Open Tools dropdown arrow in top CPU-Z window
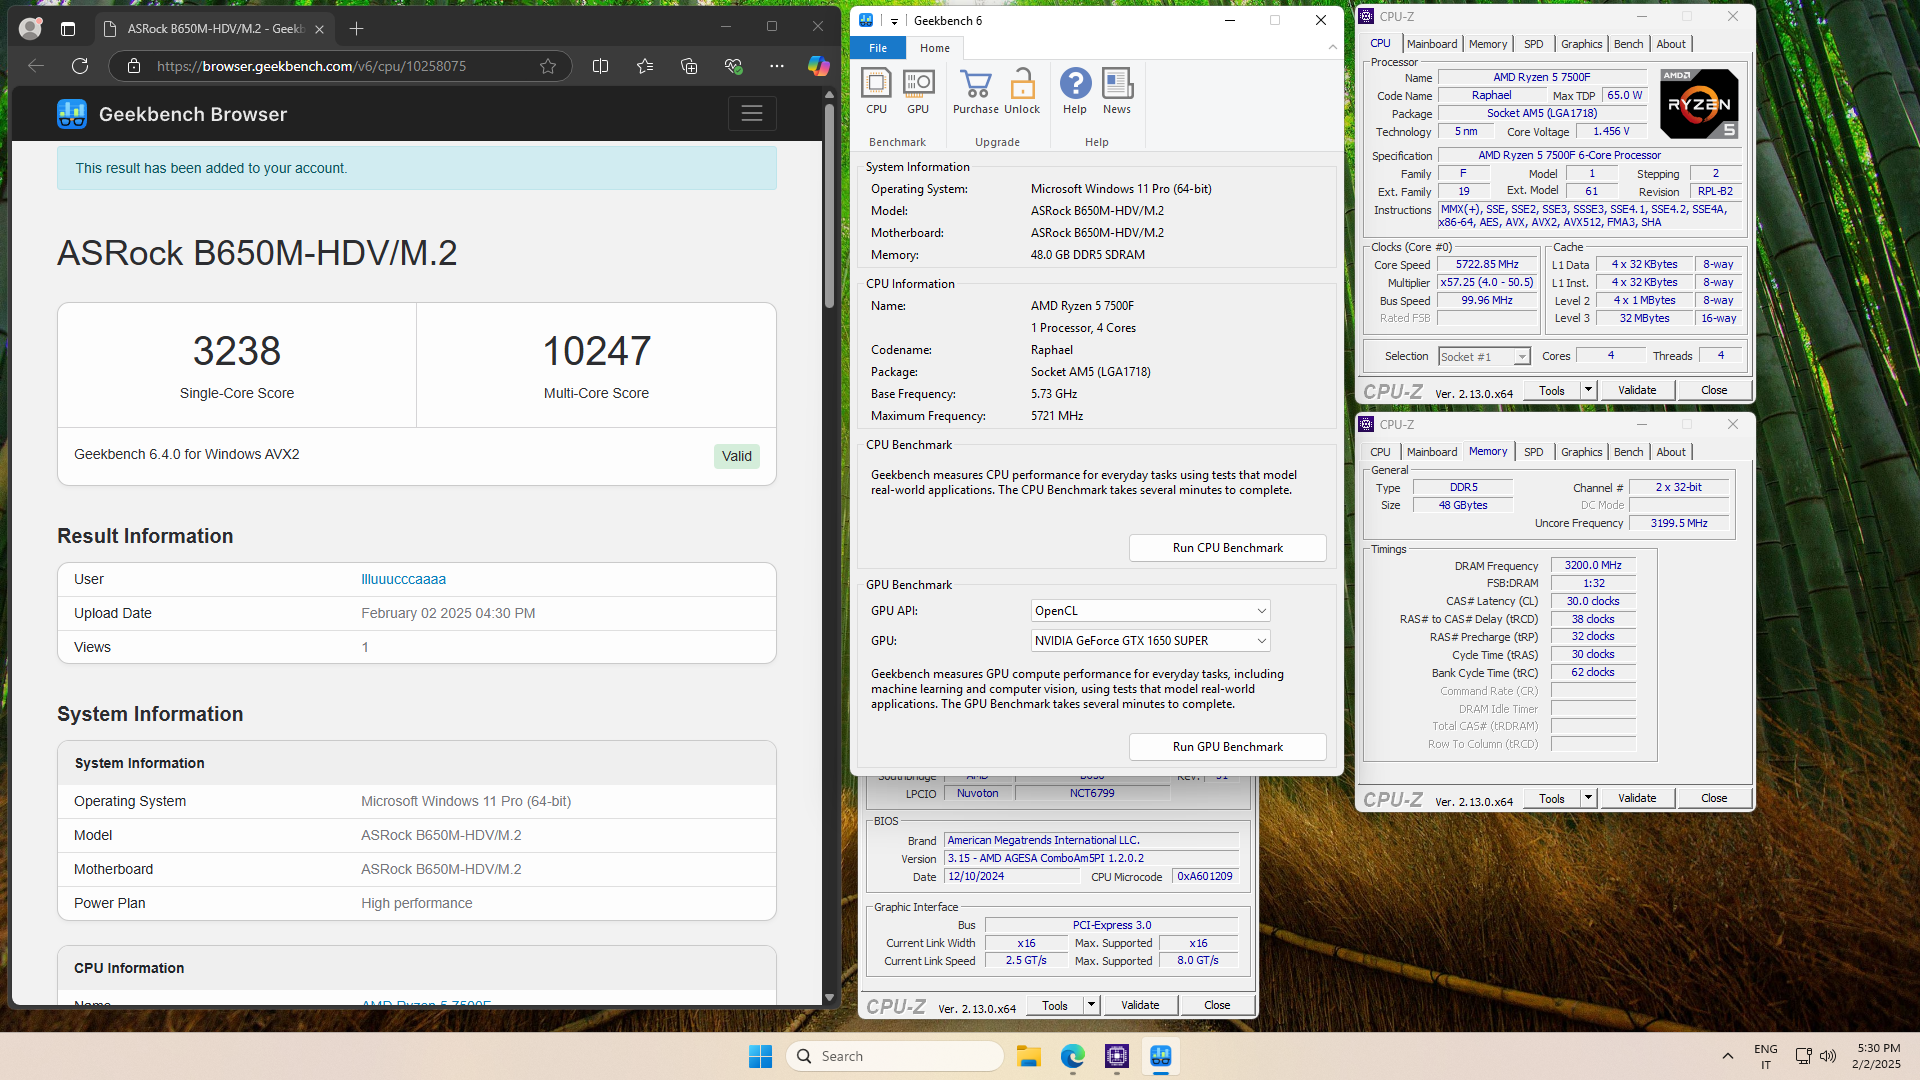The width and height of the screenshot is (1920, 1080). (x=1588, y=390)
